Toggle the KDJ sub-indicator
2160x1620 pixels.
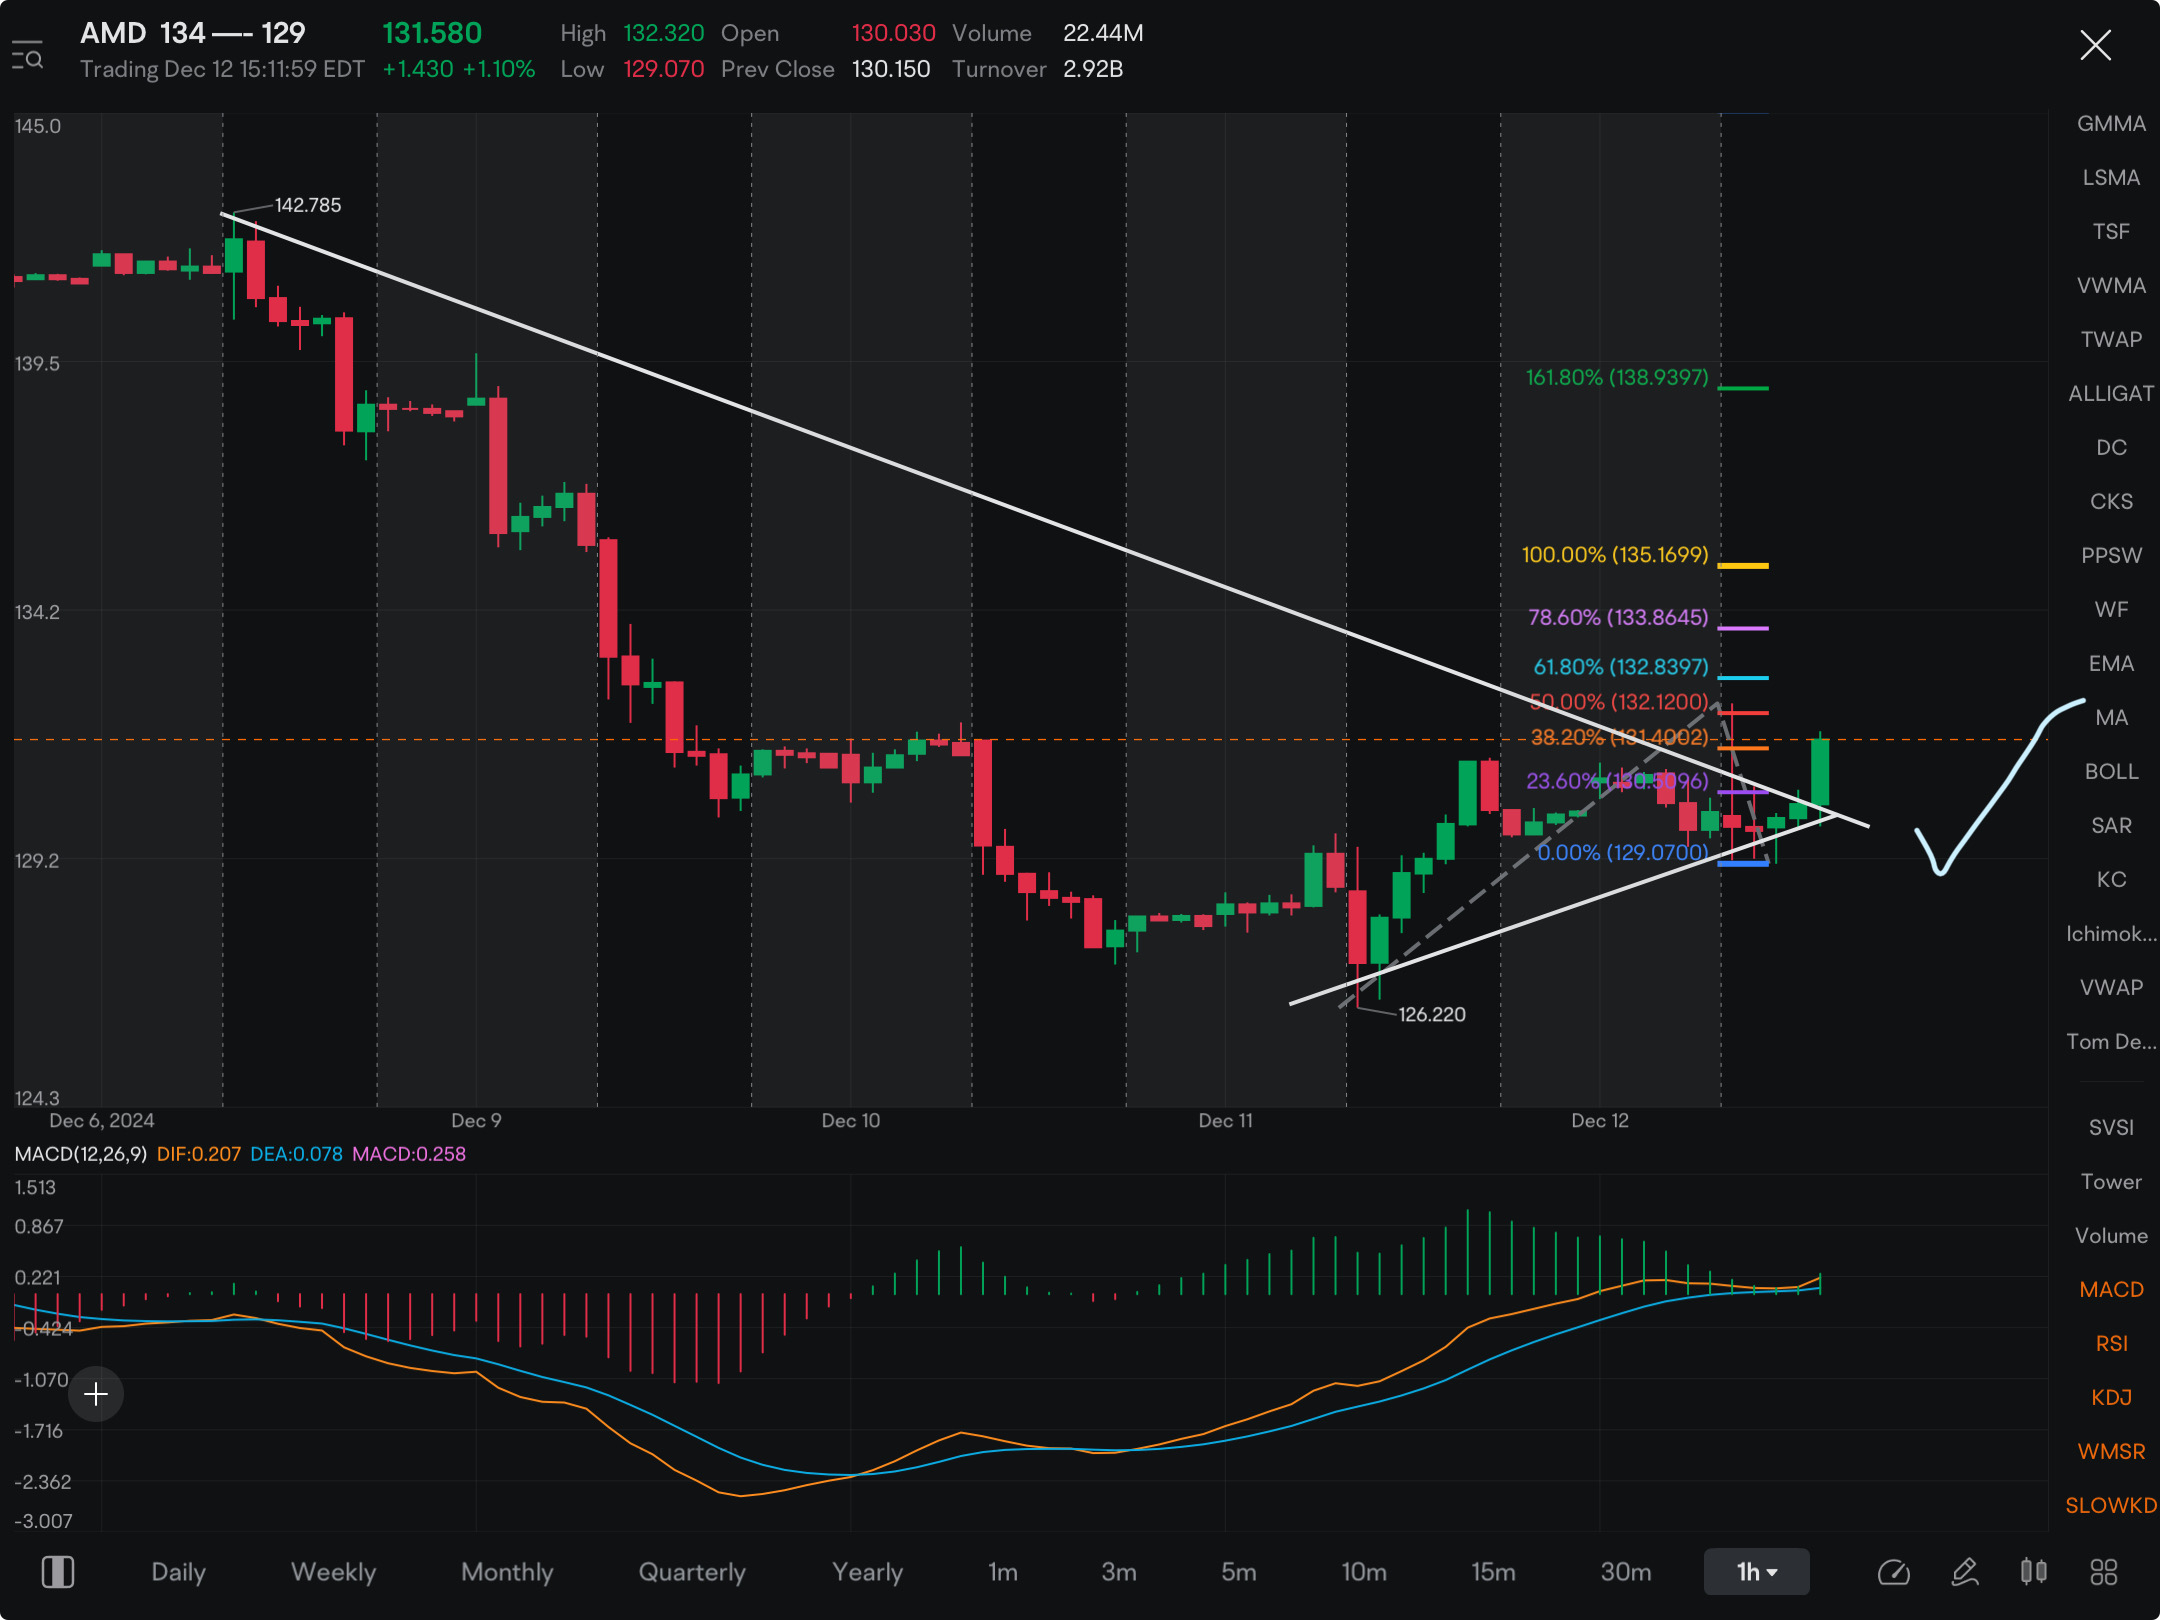[x=2111, y=1398]
